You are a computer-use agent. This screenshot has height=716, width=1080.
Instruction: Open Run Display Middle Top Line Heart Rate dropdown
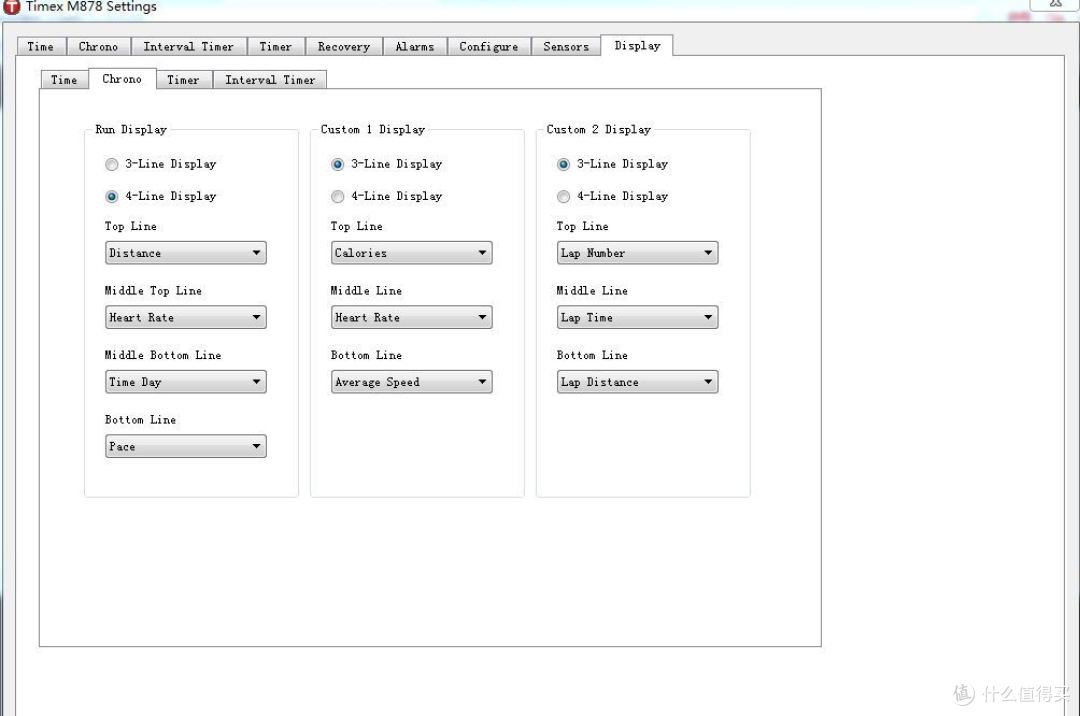(x=186, y=317)
